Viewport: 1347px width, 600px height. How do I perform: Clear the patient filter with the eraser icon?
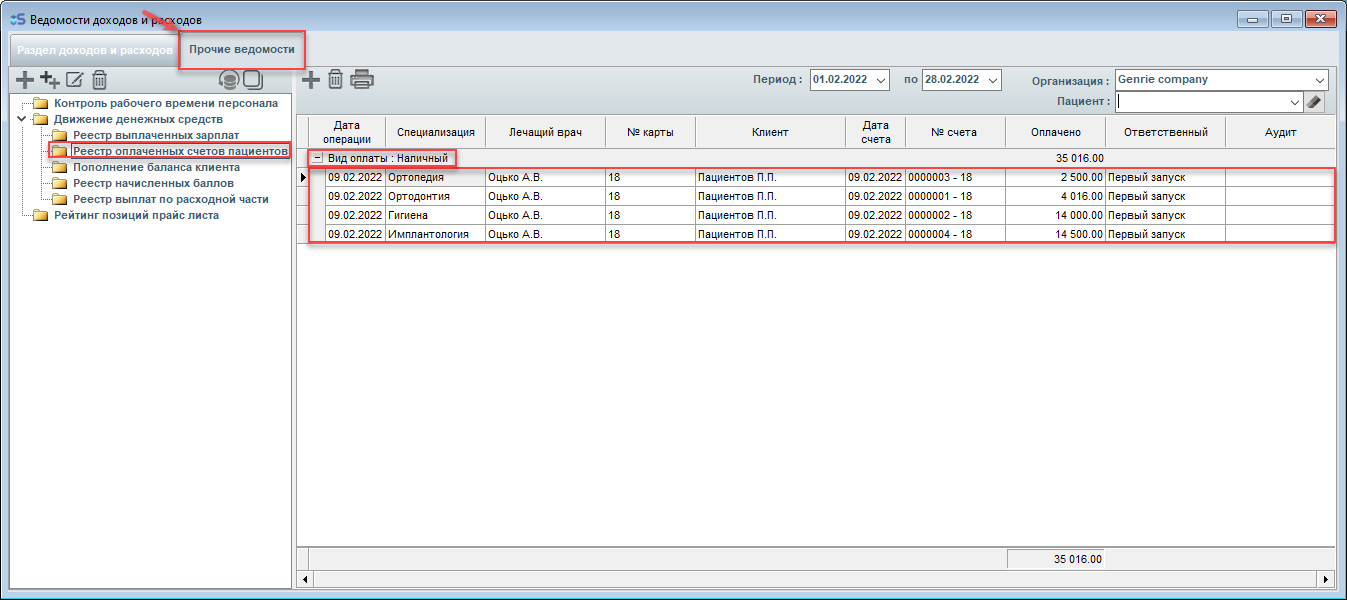point(1314,101)
